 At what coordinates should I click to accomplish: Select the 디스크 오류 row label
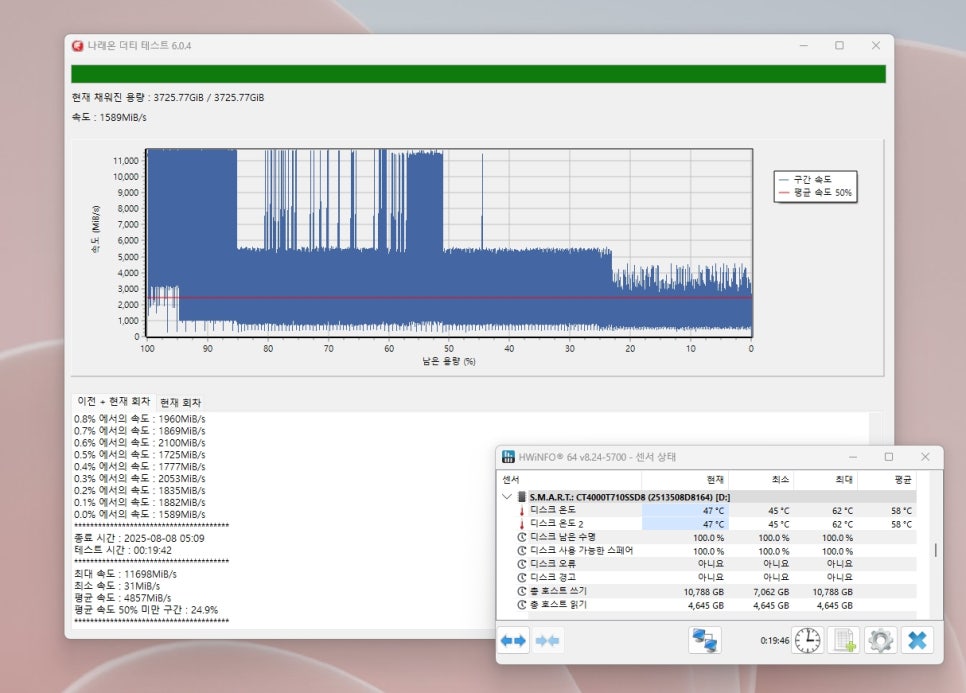[553, 564]
